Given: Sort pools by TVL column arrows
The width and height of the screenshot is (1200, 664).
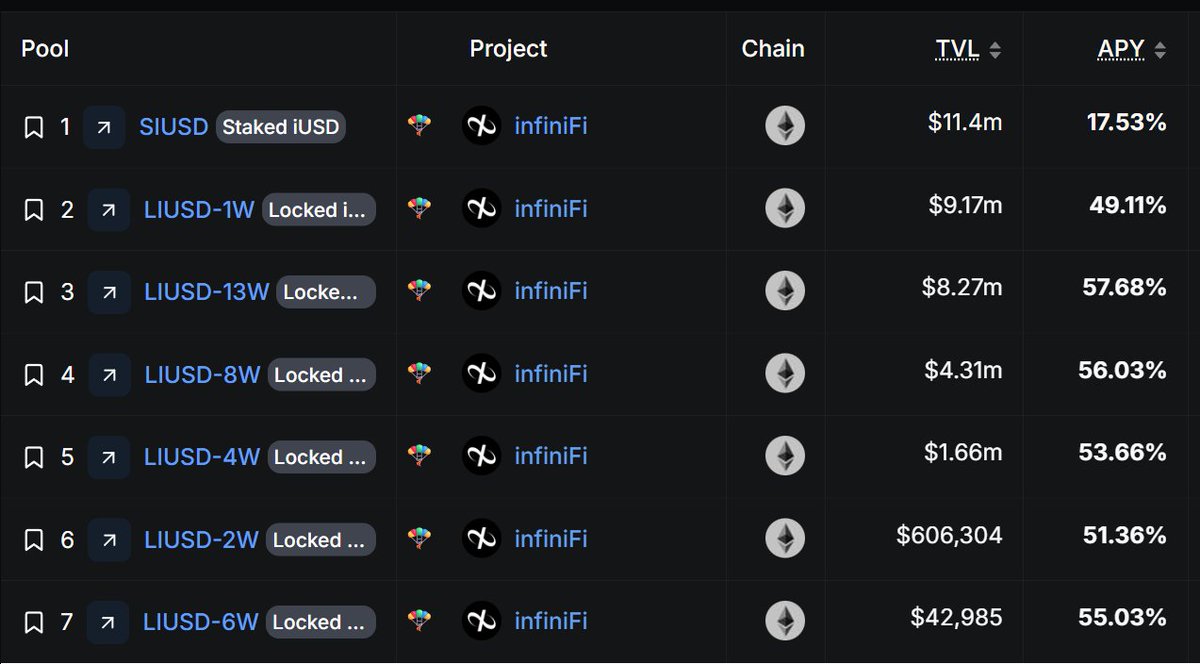Looking at the screenshot, I should pos(995,50).
